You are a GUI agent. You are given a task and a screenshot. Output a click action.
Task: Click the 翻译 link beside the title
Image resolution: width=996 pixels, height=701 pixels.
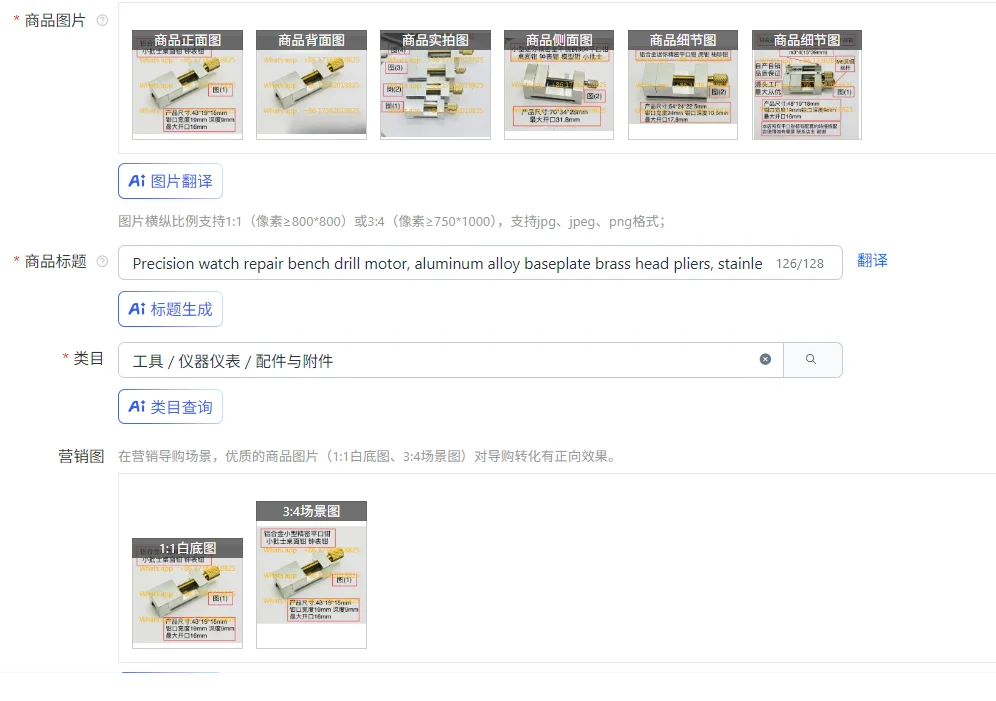872,260
